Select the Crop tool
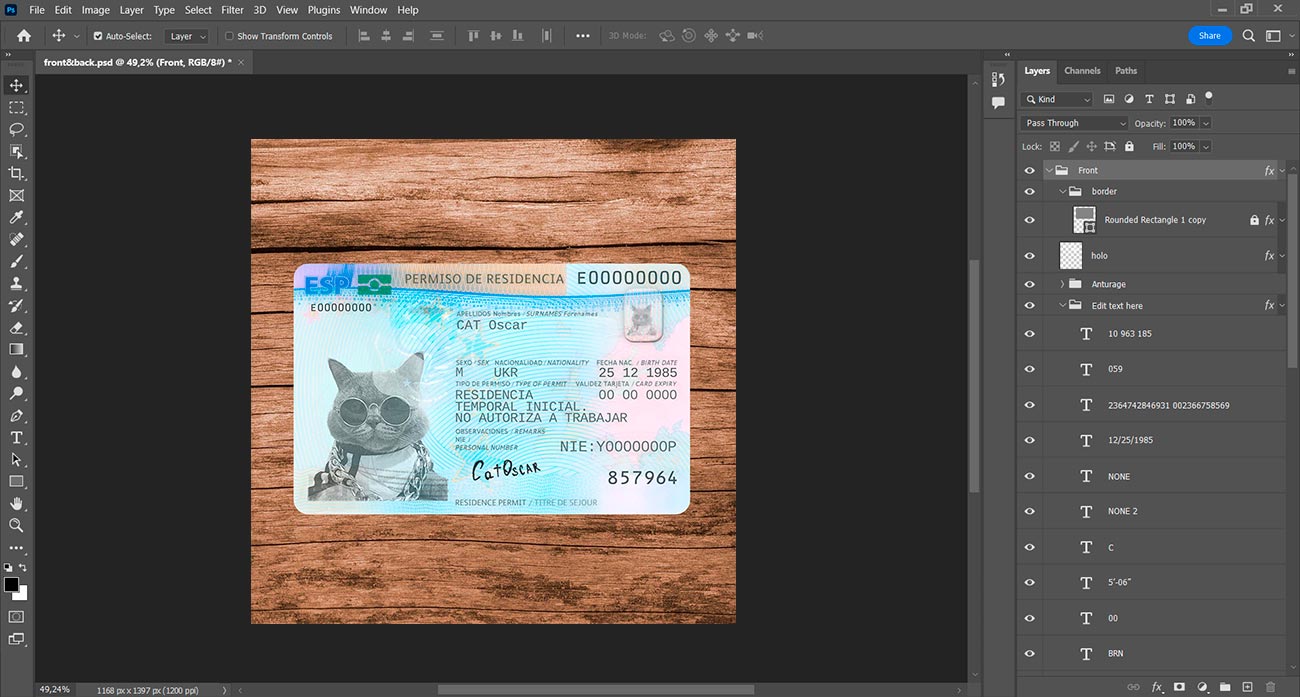Screen dimensions: 1300x697 coord(16,173)
